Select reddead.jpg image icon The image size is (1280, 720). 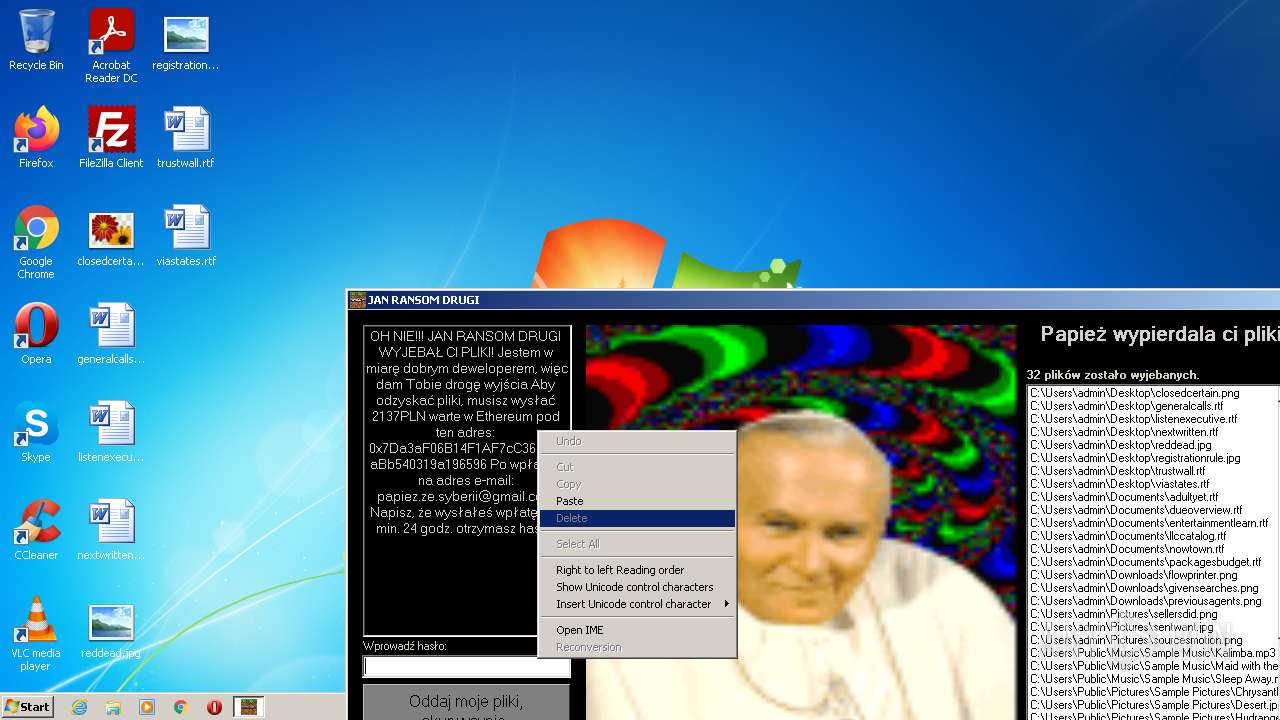(111, 629)
